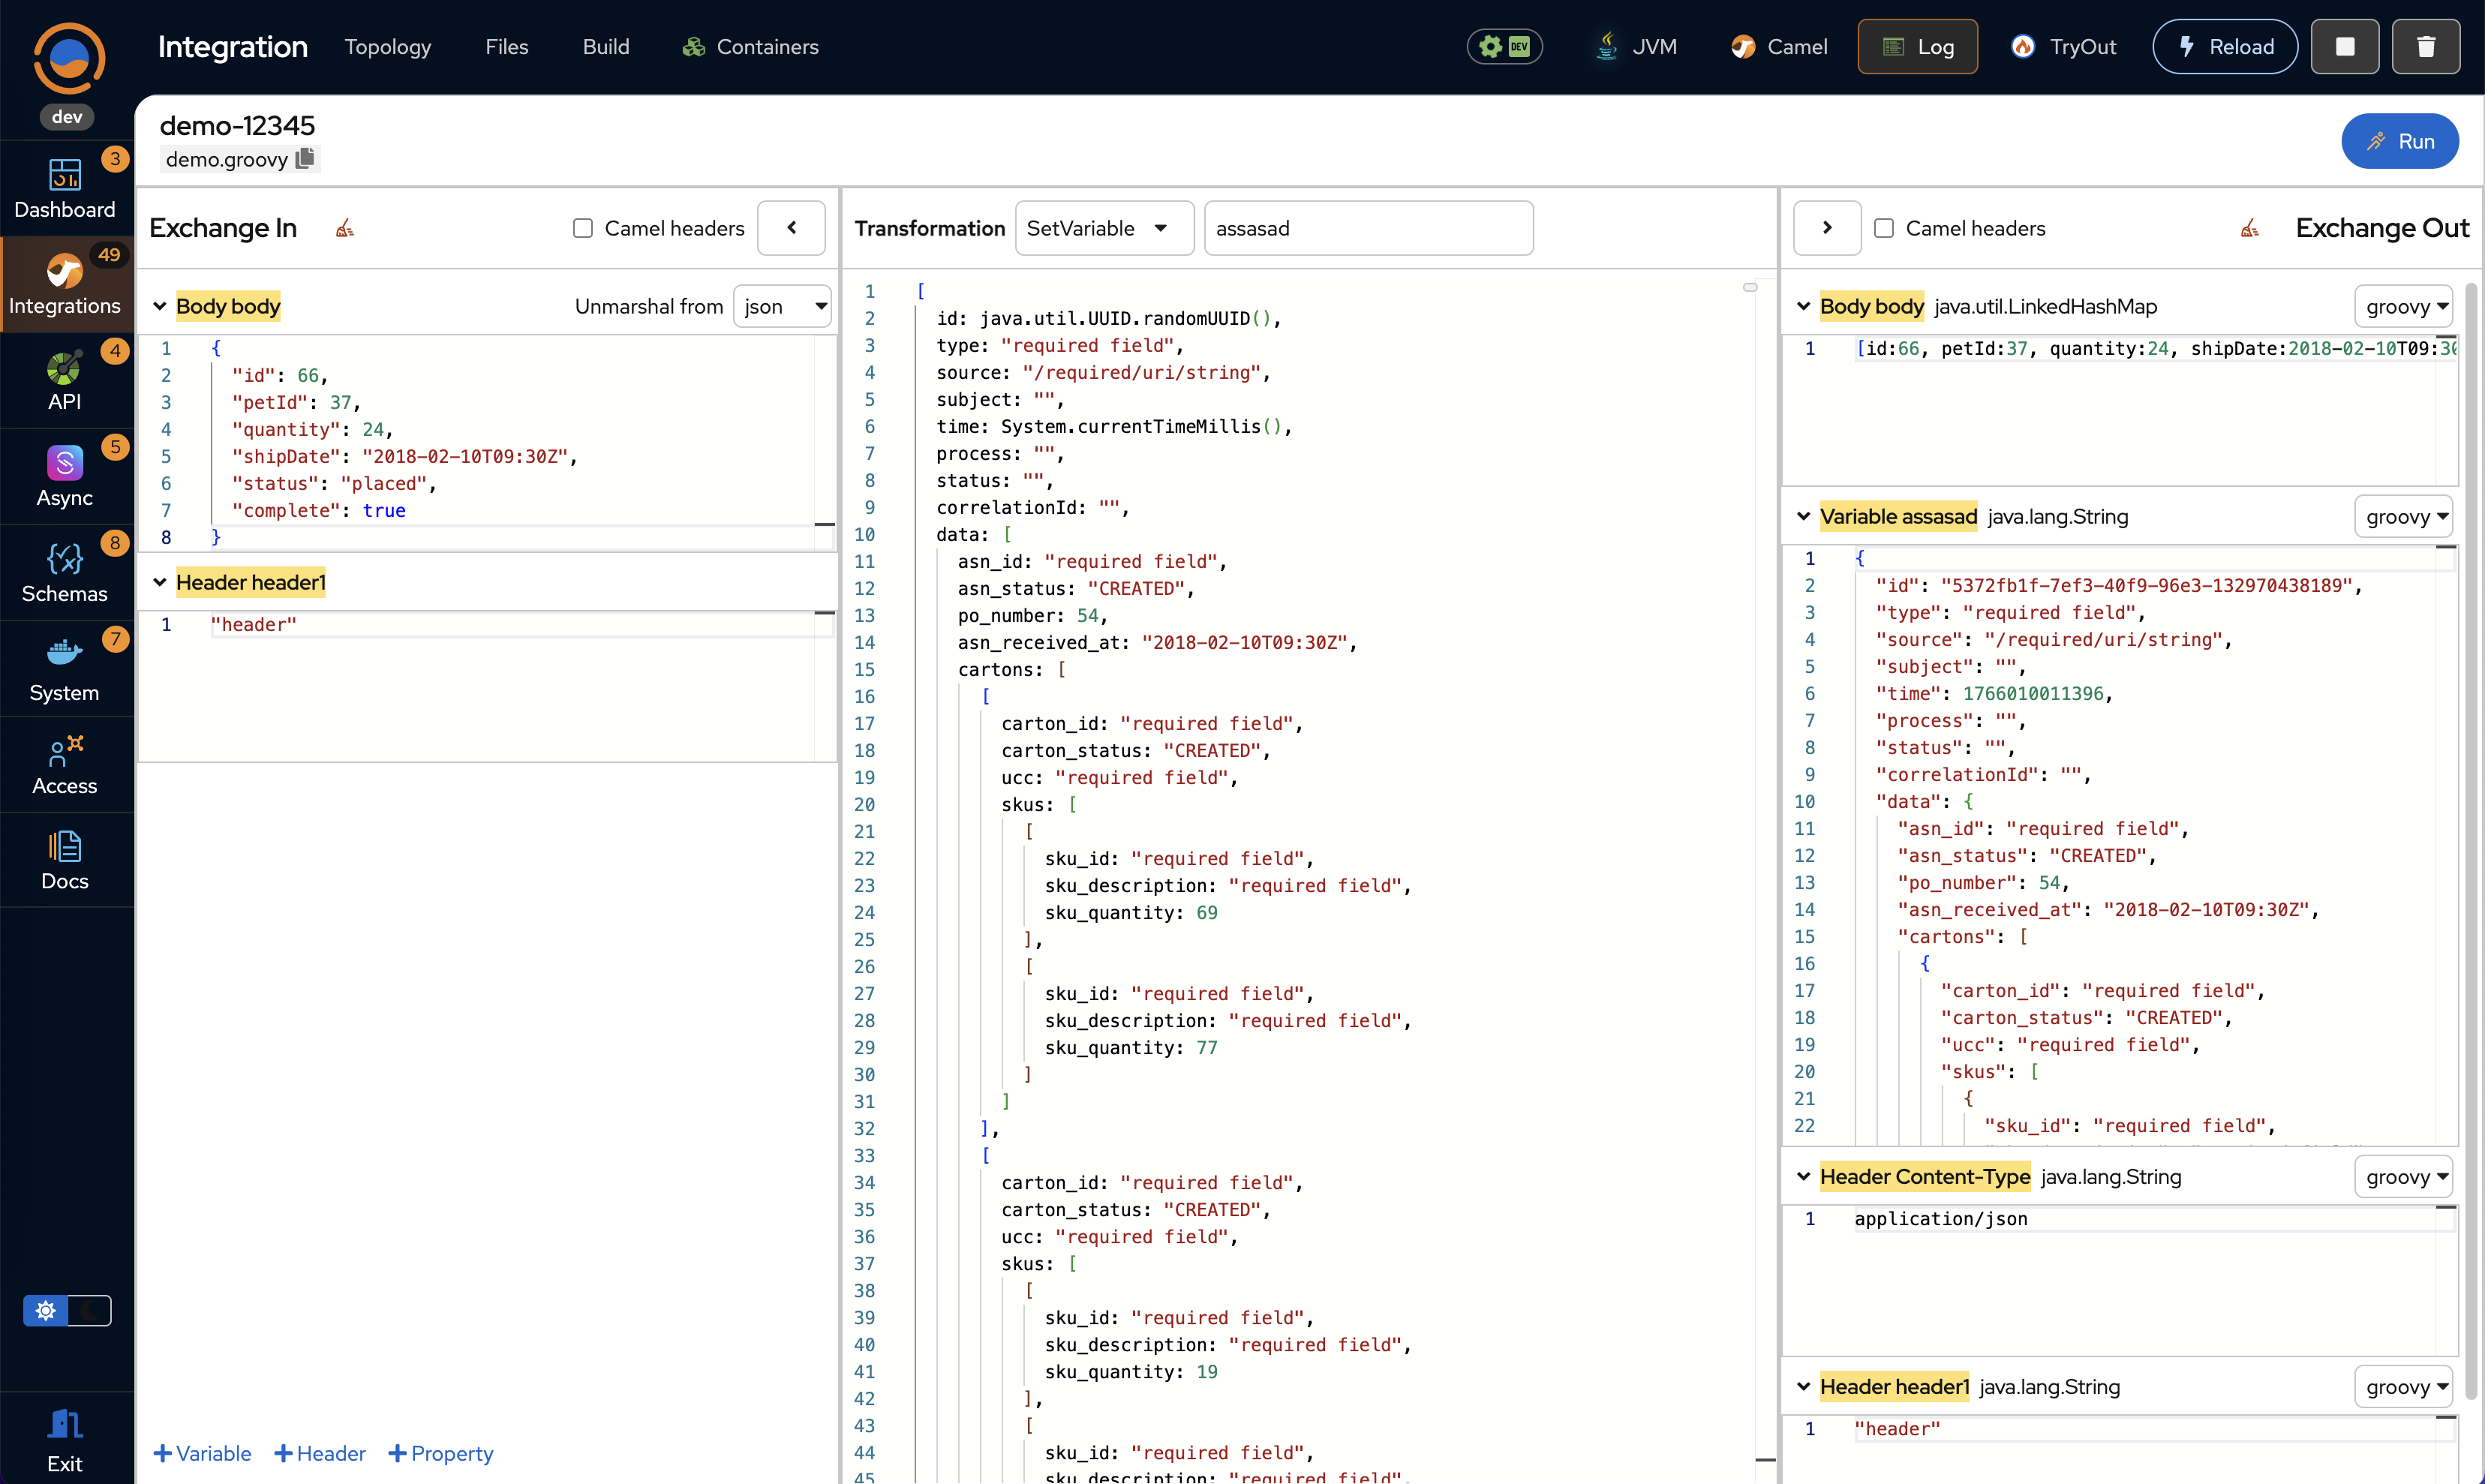Open the SetVariable transformation dropdown
The image size is (2485, 1484).
tap(1103, 228)
